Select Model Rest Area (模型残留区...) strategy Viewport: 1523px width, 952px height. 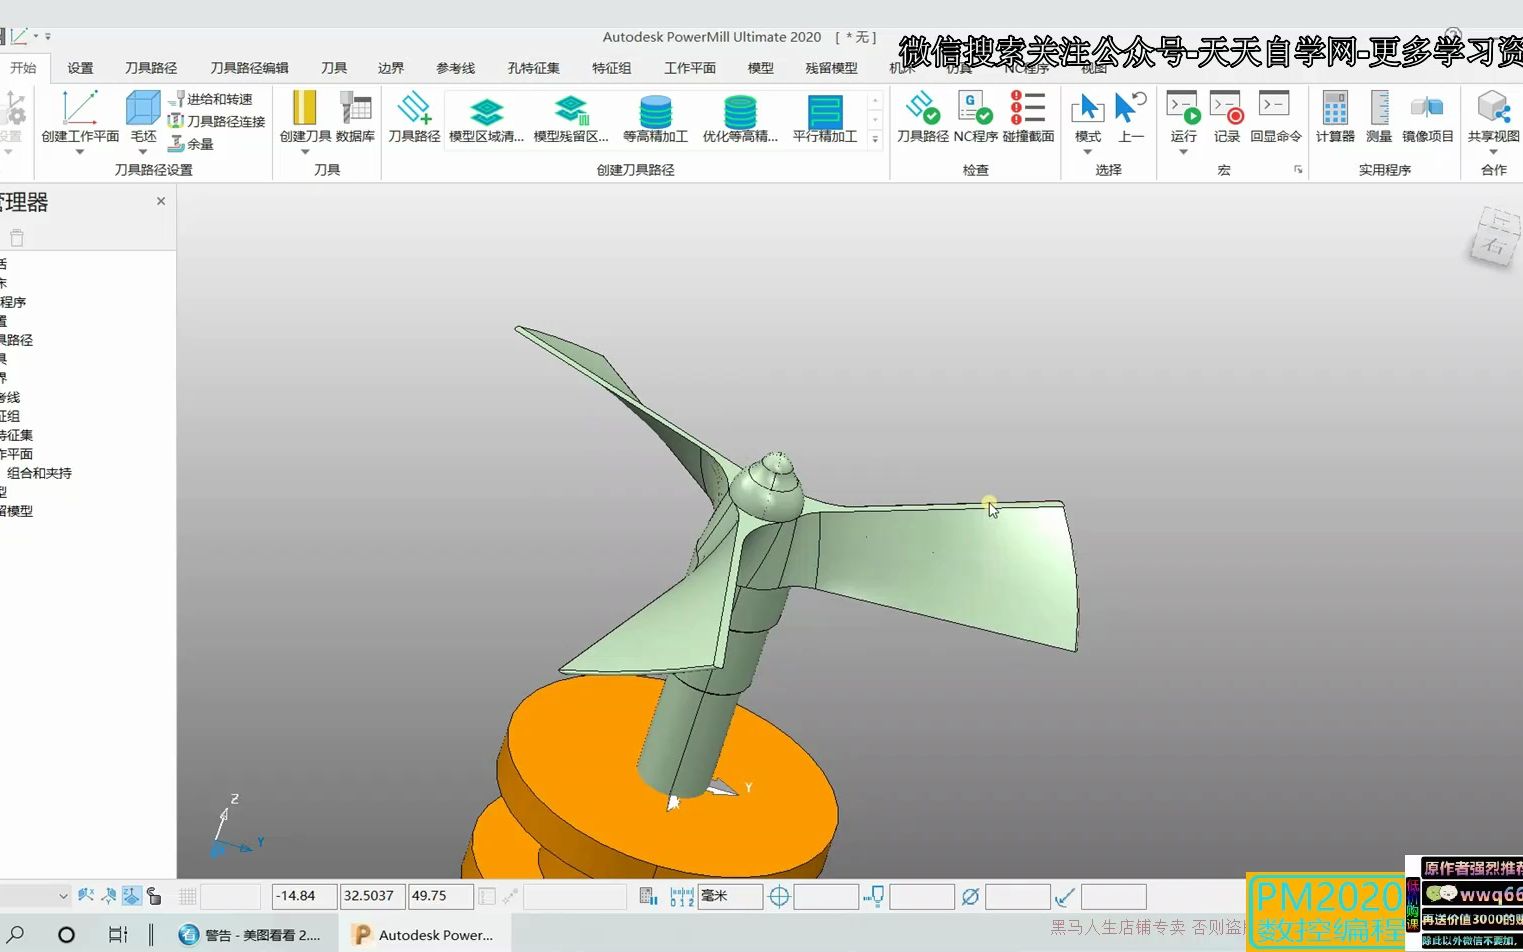click(571, 118)
